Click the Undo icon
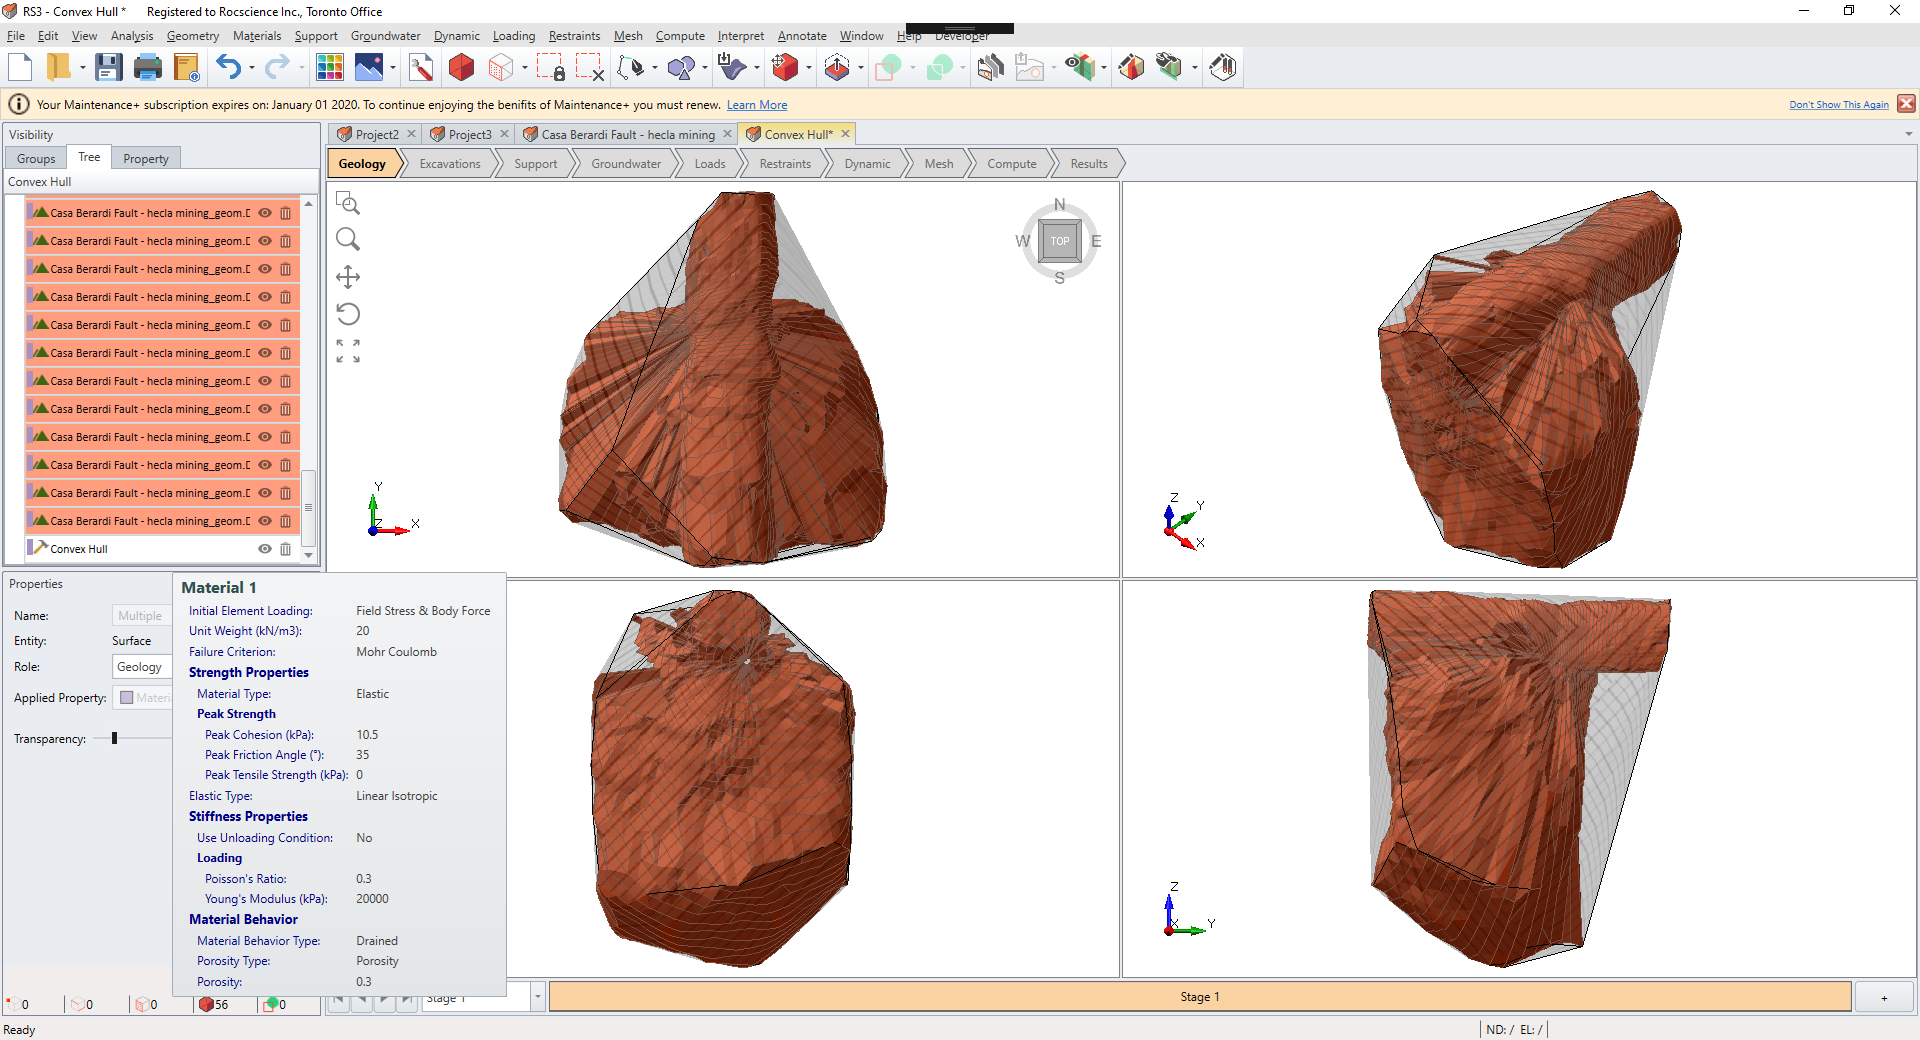 227,67
